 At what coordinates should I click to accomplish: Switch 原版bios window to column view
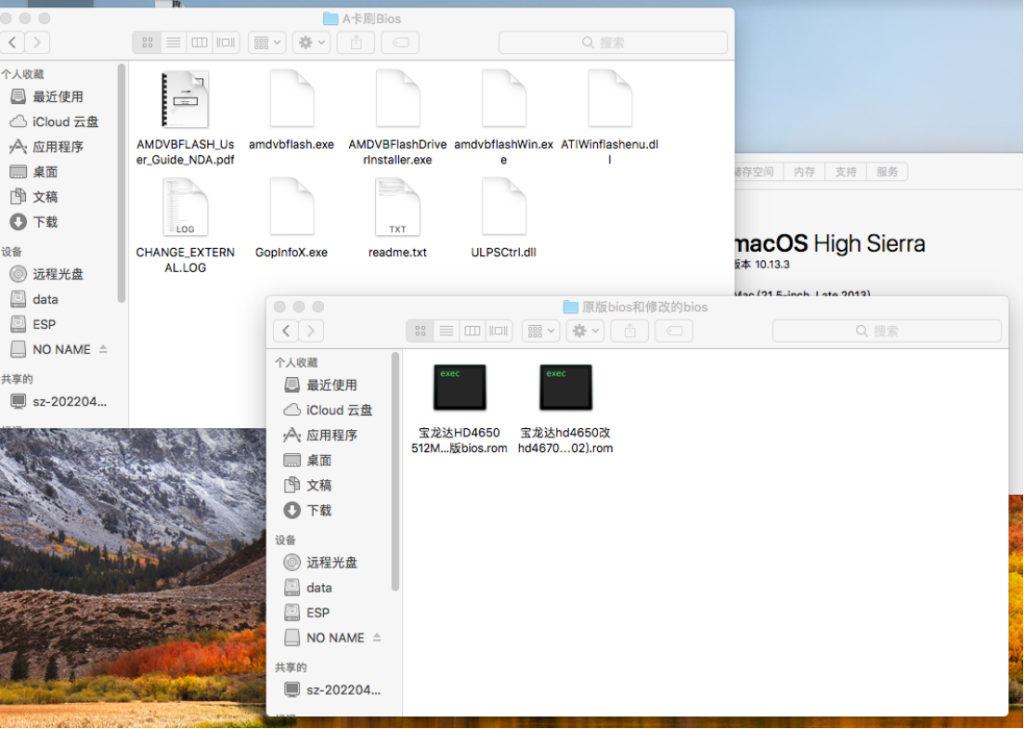click(473, 331)
